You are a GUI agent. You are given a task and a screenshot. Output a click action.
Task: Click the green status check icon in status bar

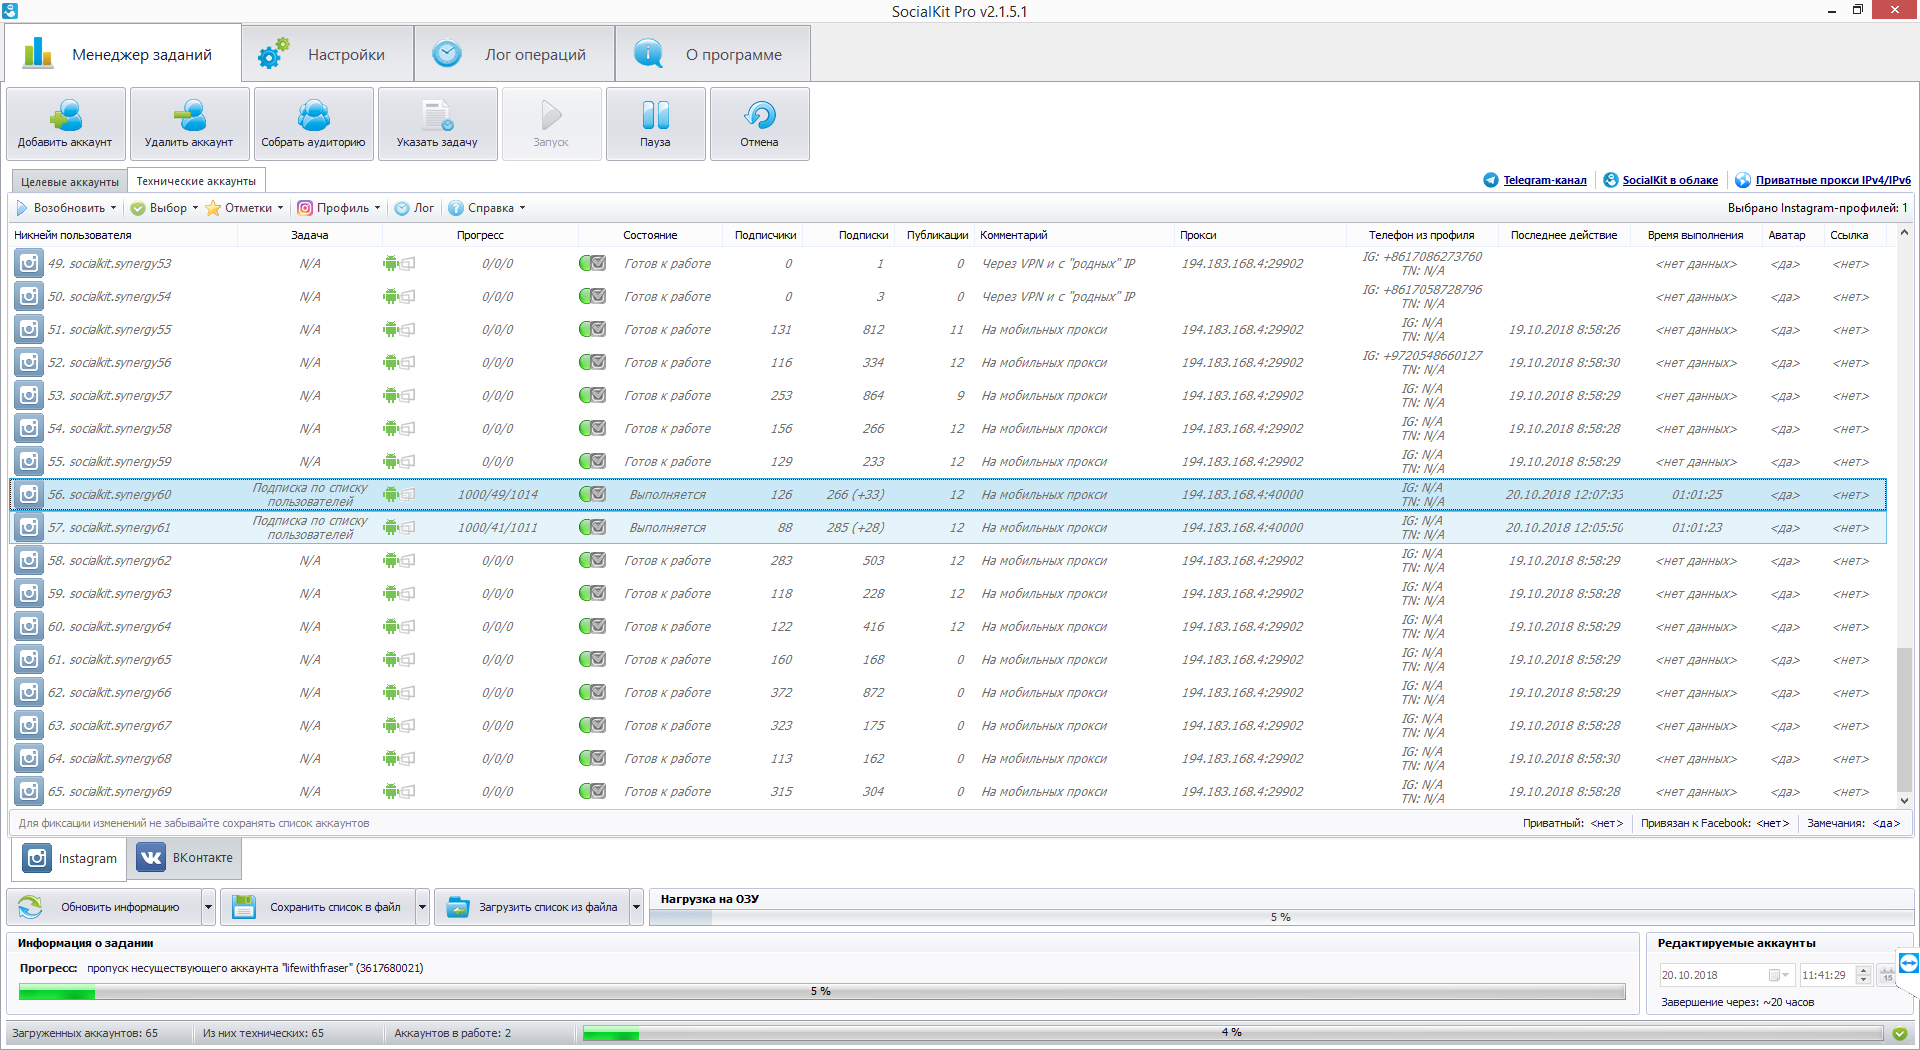(1900, 1033)
